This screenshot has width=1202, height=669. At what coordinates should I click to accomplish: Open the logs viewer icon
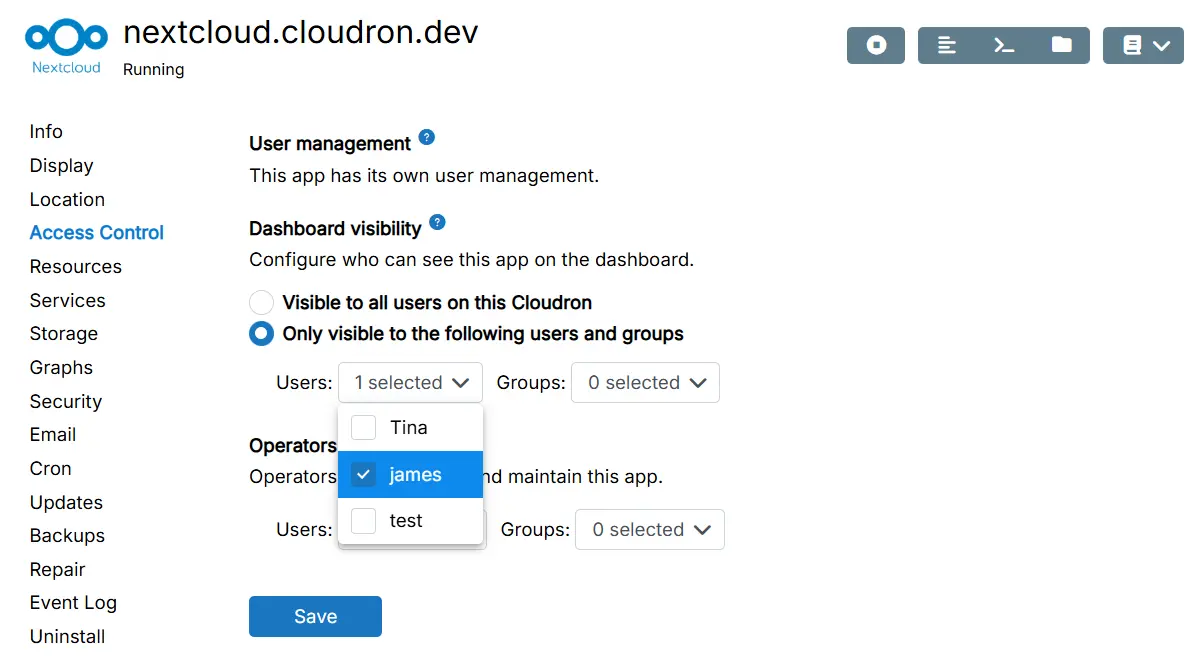946,45
